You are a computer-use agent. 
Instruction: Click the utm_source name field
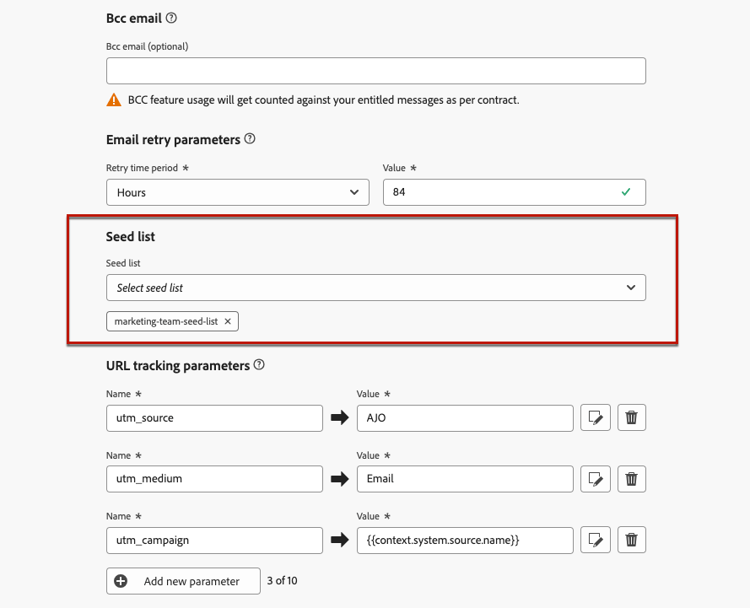214,418
